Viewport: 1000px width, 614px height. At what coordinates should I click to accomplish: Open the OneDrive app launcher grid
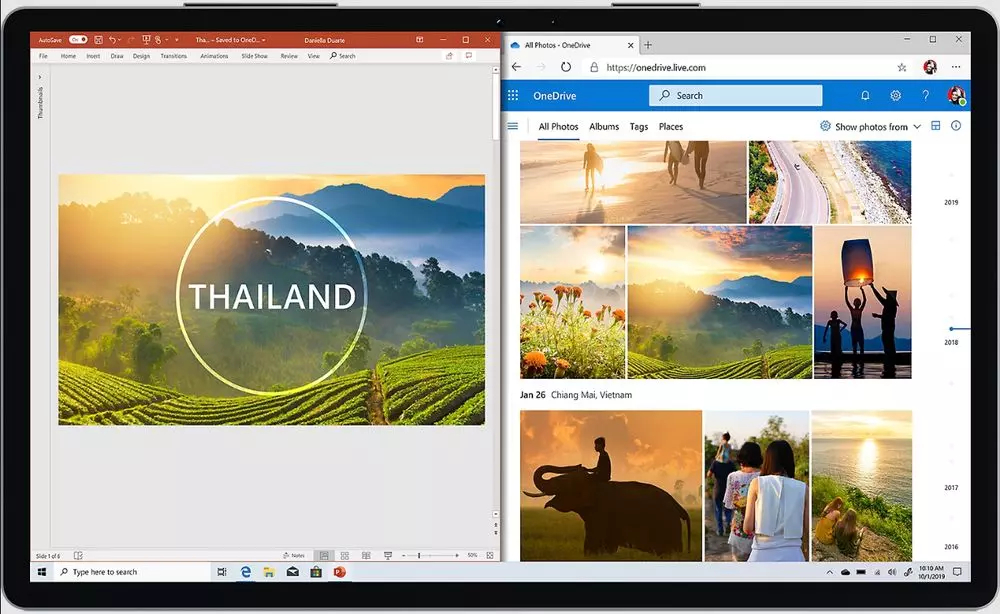513,96
